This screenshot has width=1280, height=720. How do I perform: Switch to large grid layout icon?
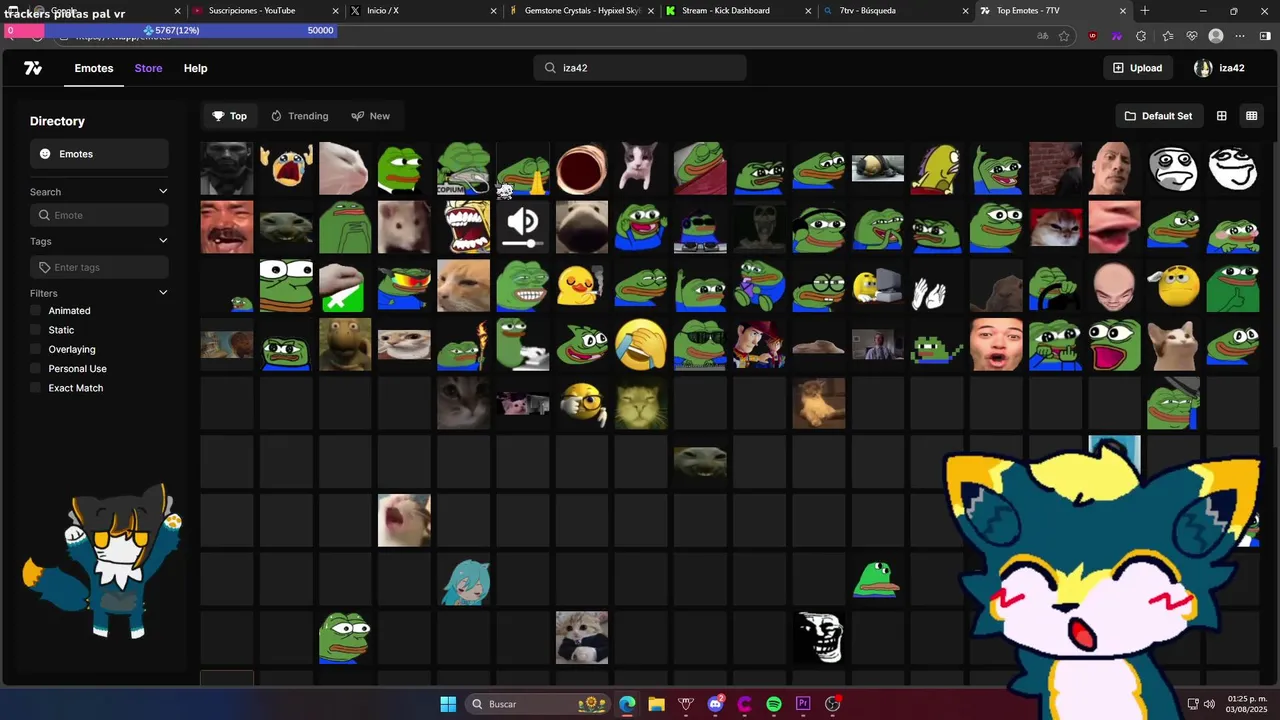coord(1221,116)
